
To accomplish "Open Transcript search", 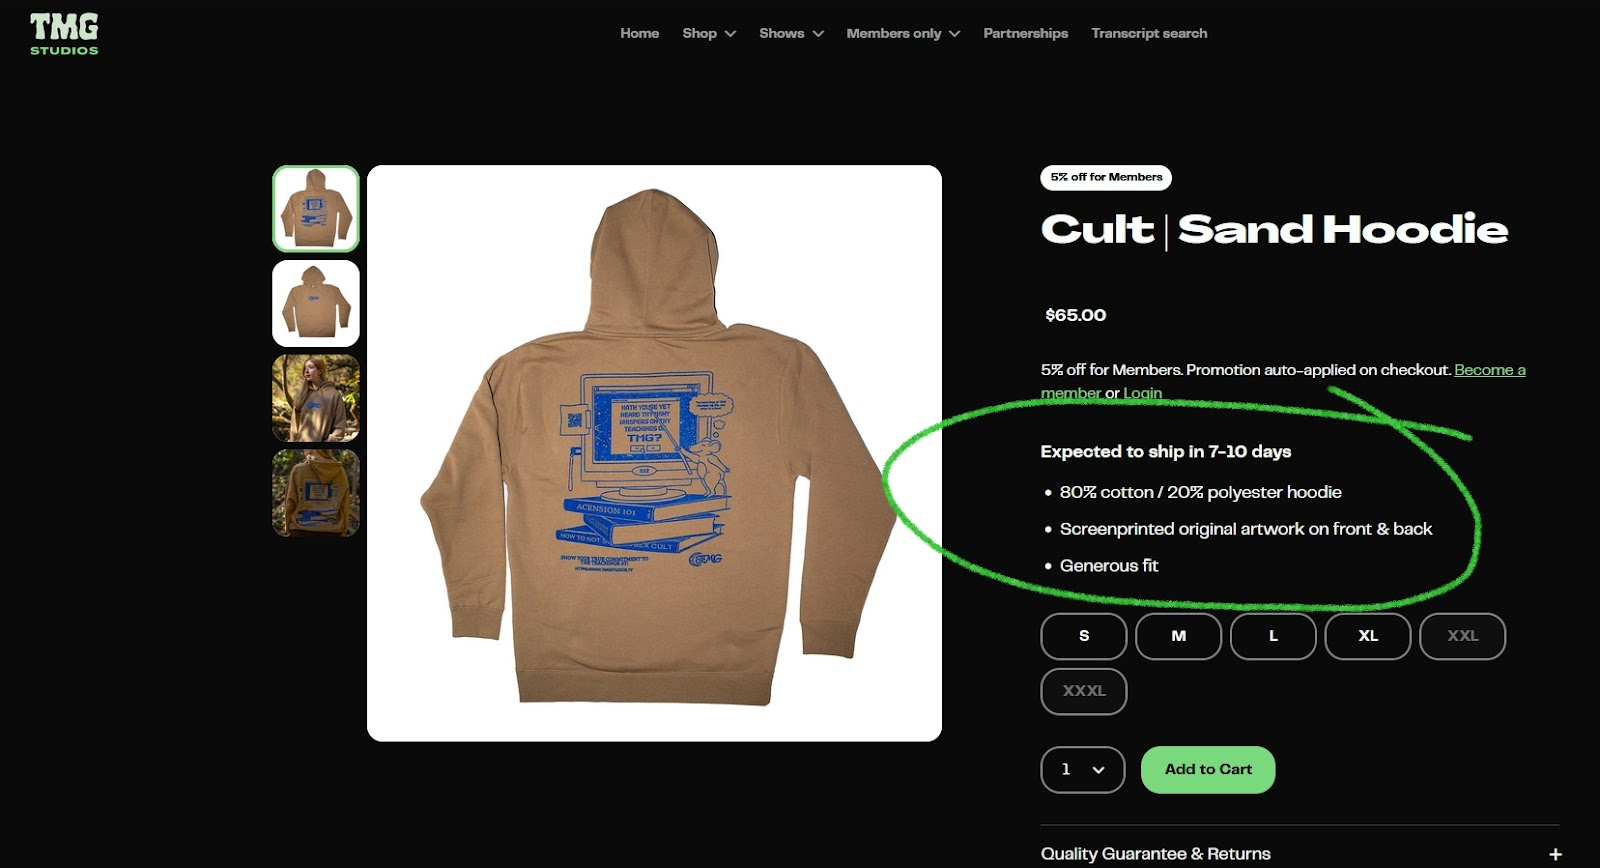I will coord(1149,33).
